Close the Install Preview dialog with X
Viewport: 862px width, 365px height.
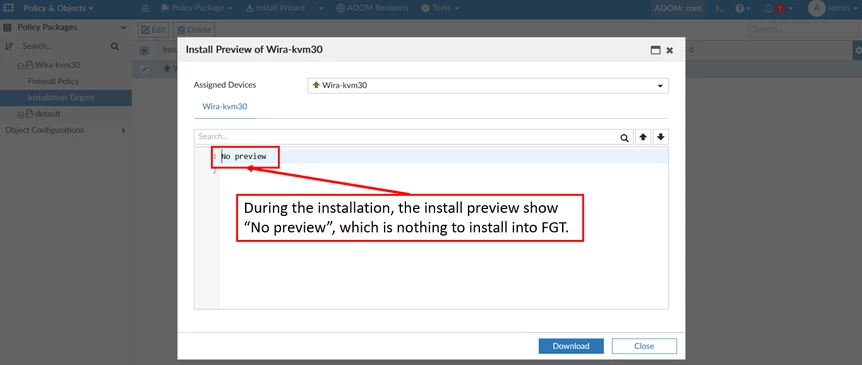(670, 50)
